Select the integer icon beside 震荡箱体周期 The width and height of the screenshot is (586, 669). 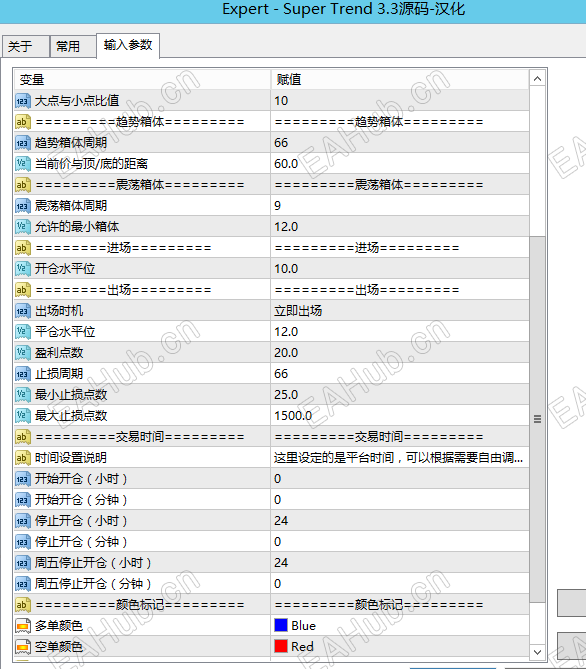[x=23, y=206]
